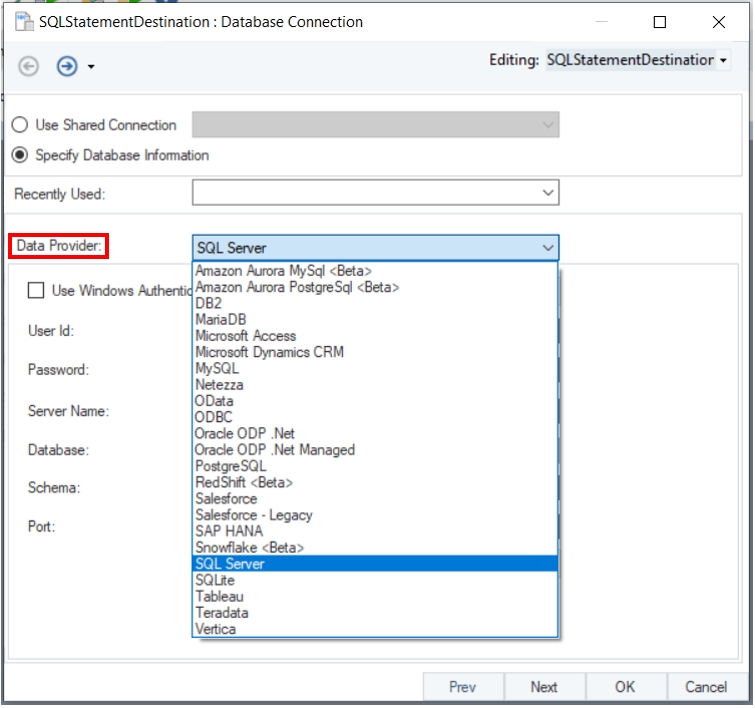755x708 pixels.
Task: Select Specify Database Information radio button
Action: pos(20,155)
